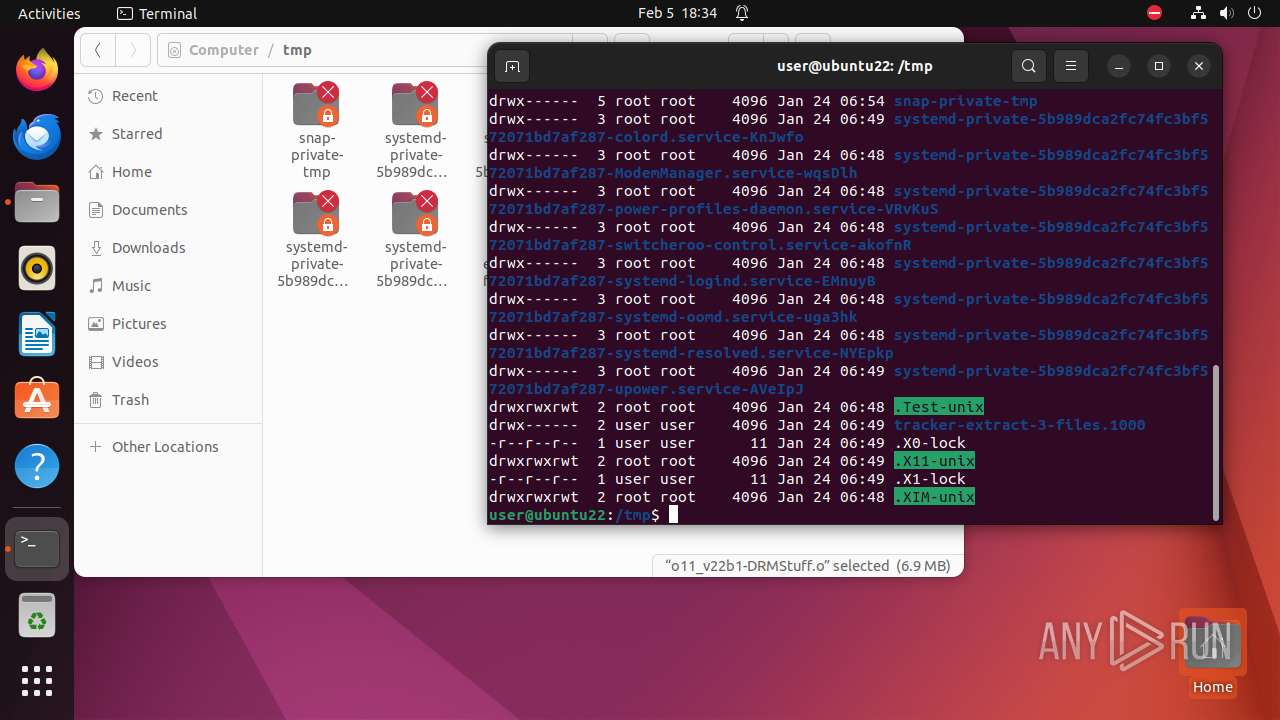Launch Rhythmbox music player from dock

point(37,268)
